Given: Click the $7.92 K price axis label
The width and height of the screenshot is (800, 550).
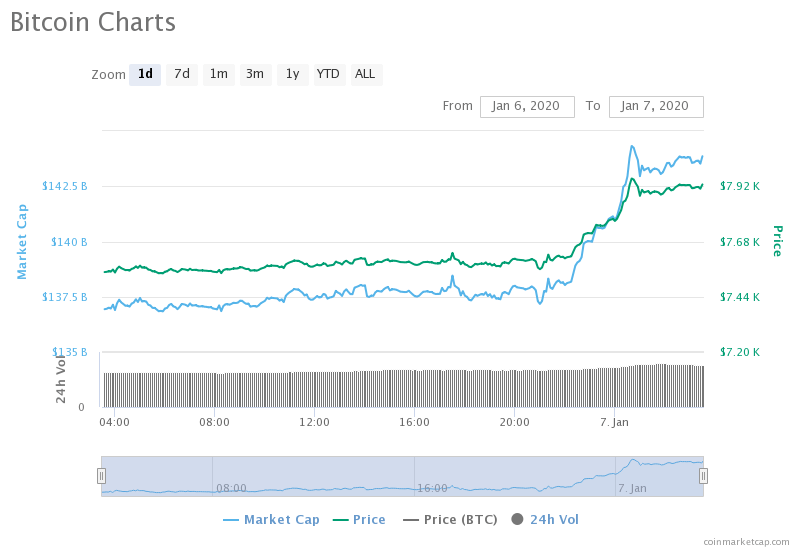Looking at the screenshot, I should tap(740, 186).
